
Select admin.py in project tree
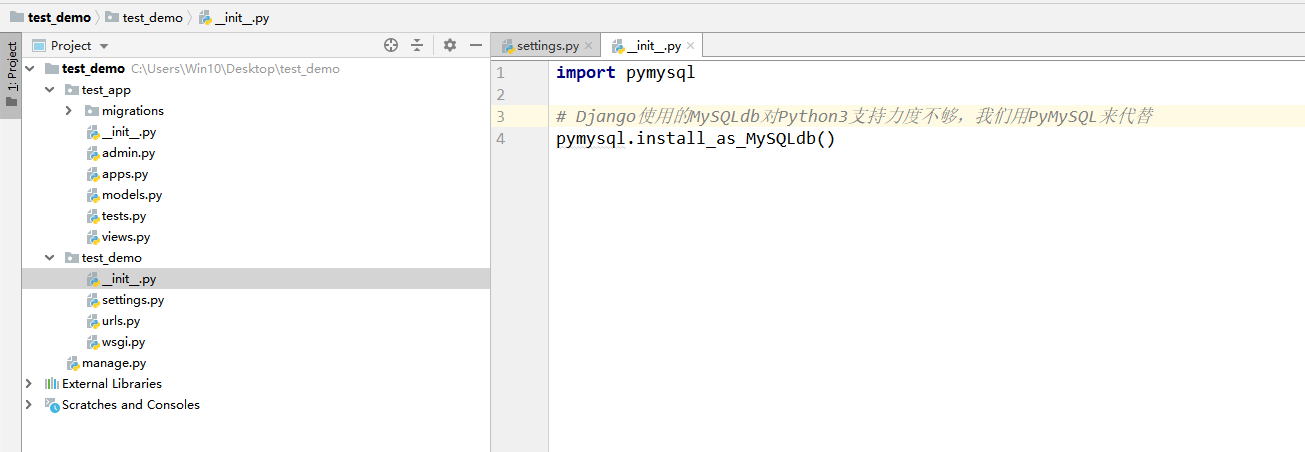coord(128,153)
